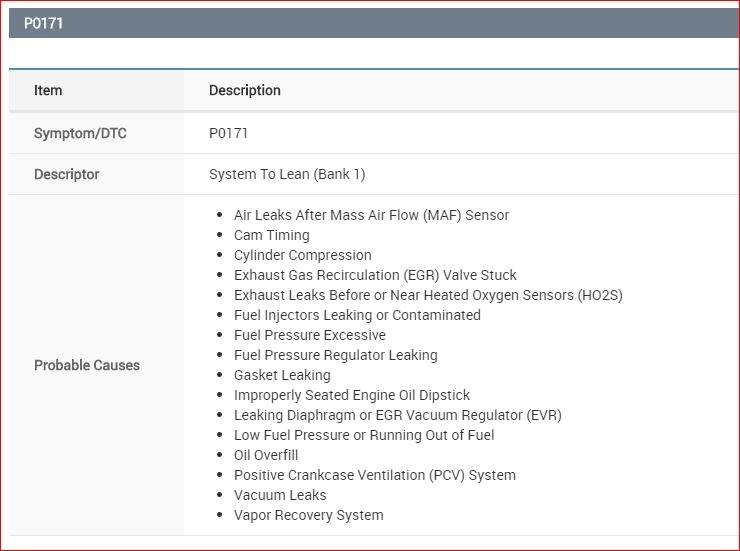Click Exhaust Leaks Before or Near HO2S
740x551 pixels.
point(428,295)
